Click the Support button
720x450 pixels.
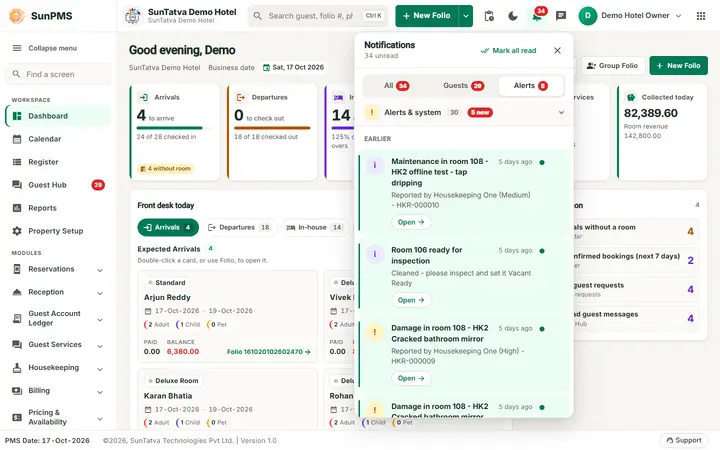pos(683,440)
